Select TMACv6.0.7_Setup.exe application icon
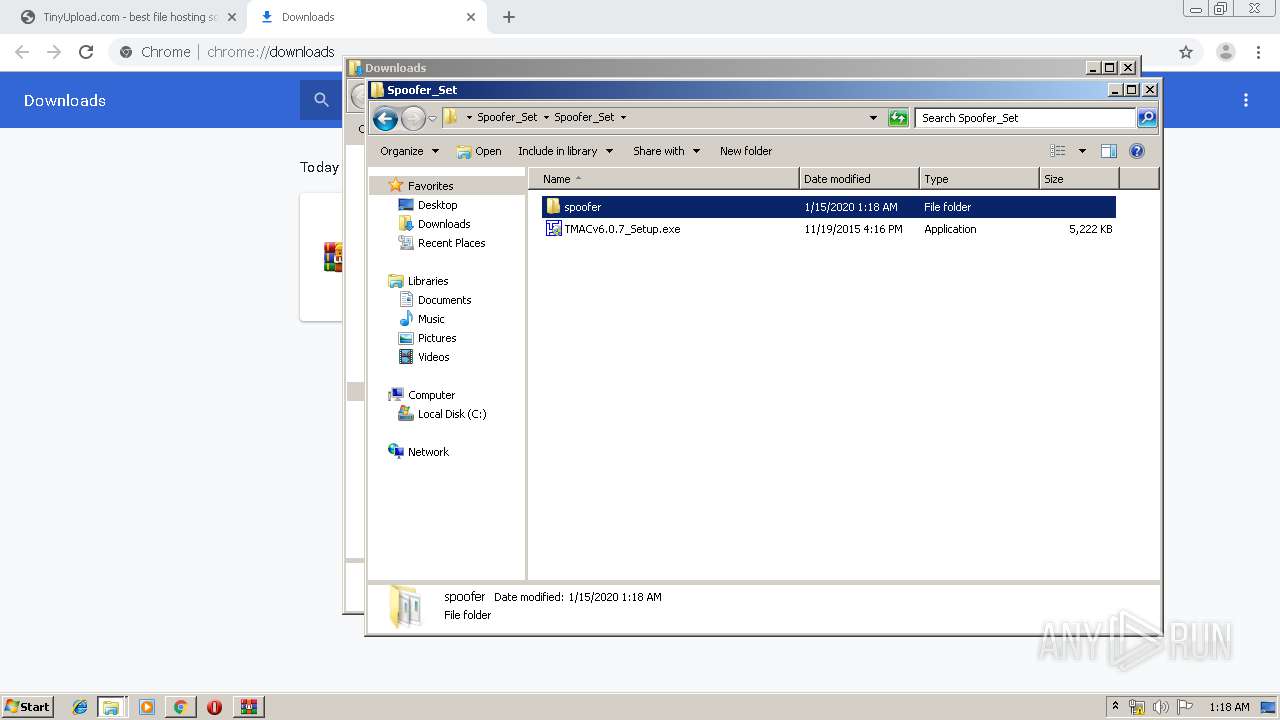The width and height of the screenshot is (1280, 720). coord(553,228)
